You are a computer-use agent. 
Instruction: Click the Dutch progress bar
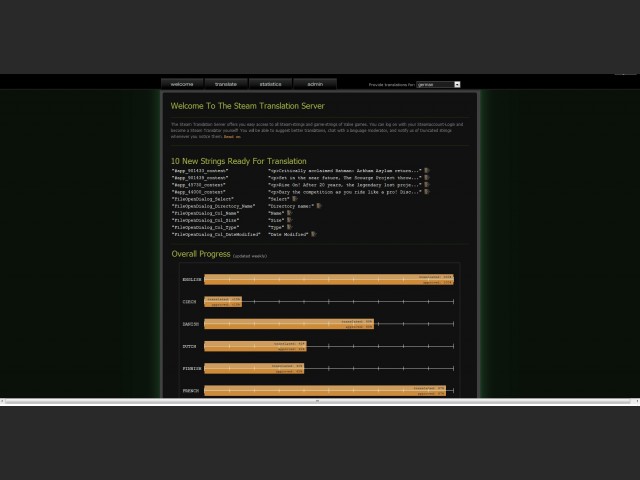coord(256,346)
